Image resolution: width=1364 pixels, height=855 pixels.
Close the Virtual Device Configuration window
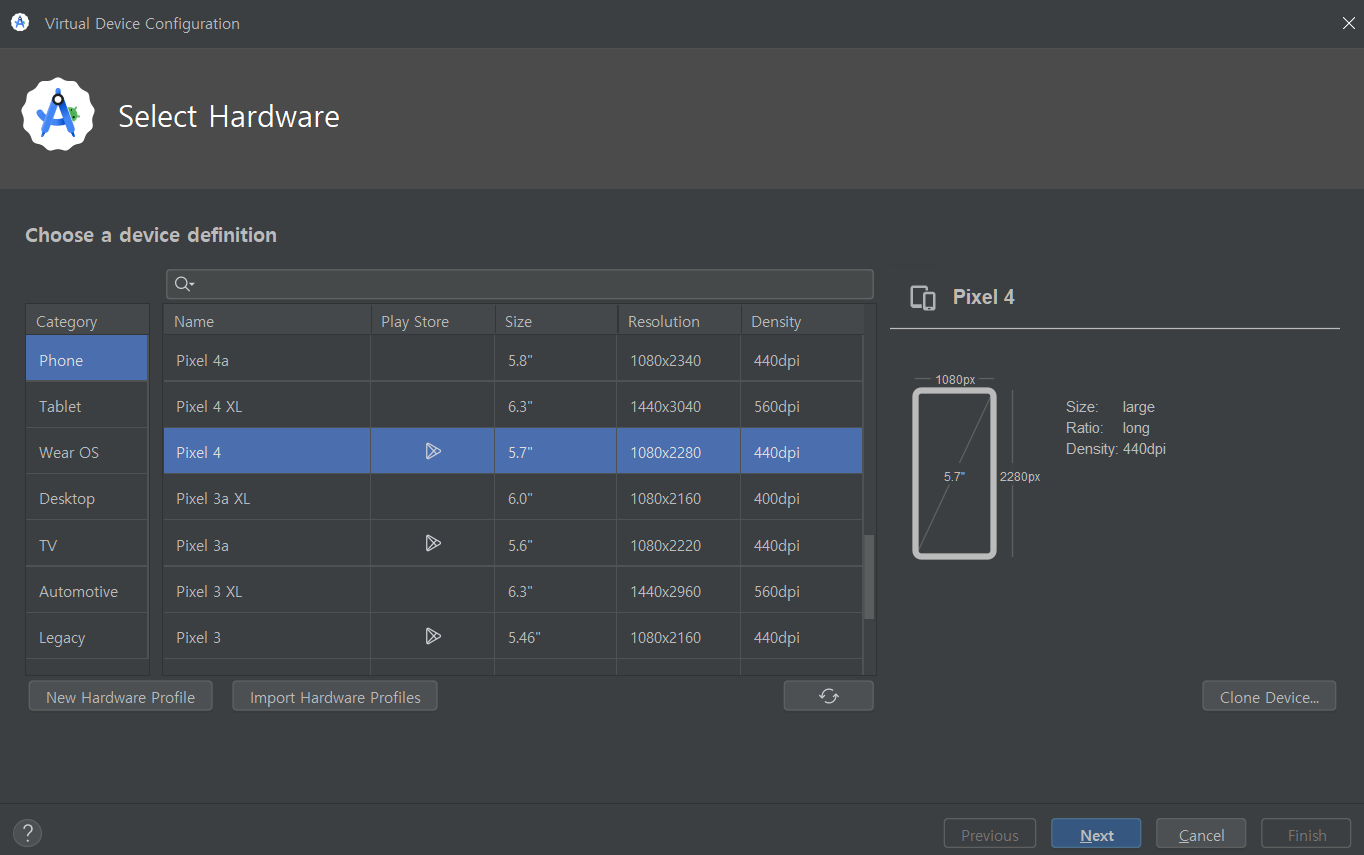(x=1348, y=23)
